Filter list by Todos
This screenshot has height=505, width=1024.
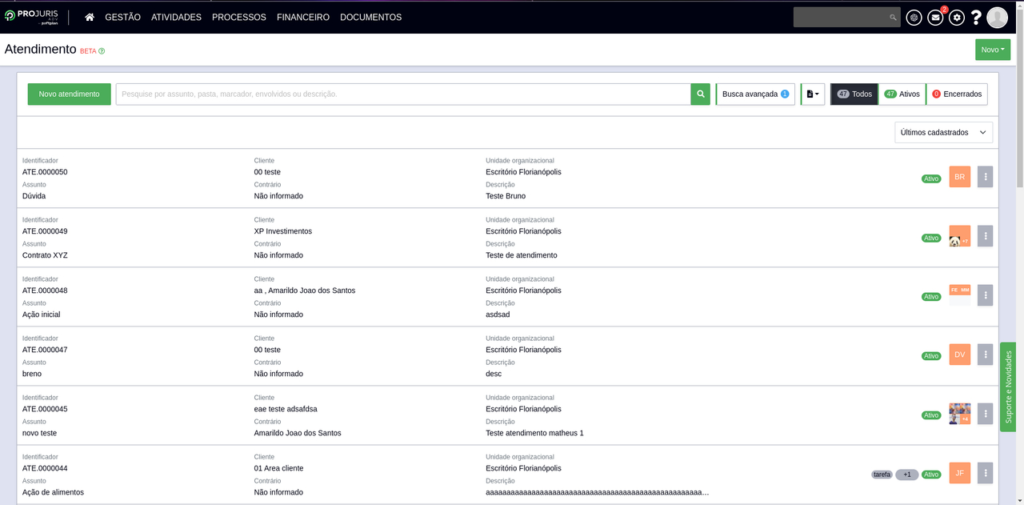[x=854, y=94]
